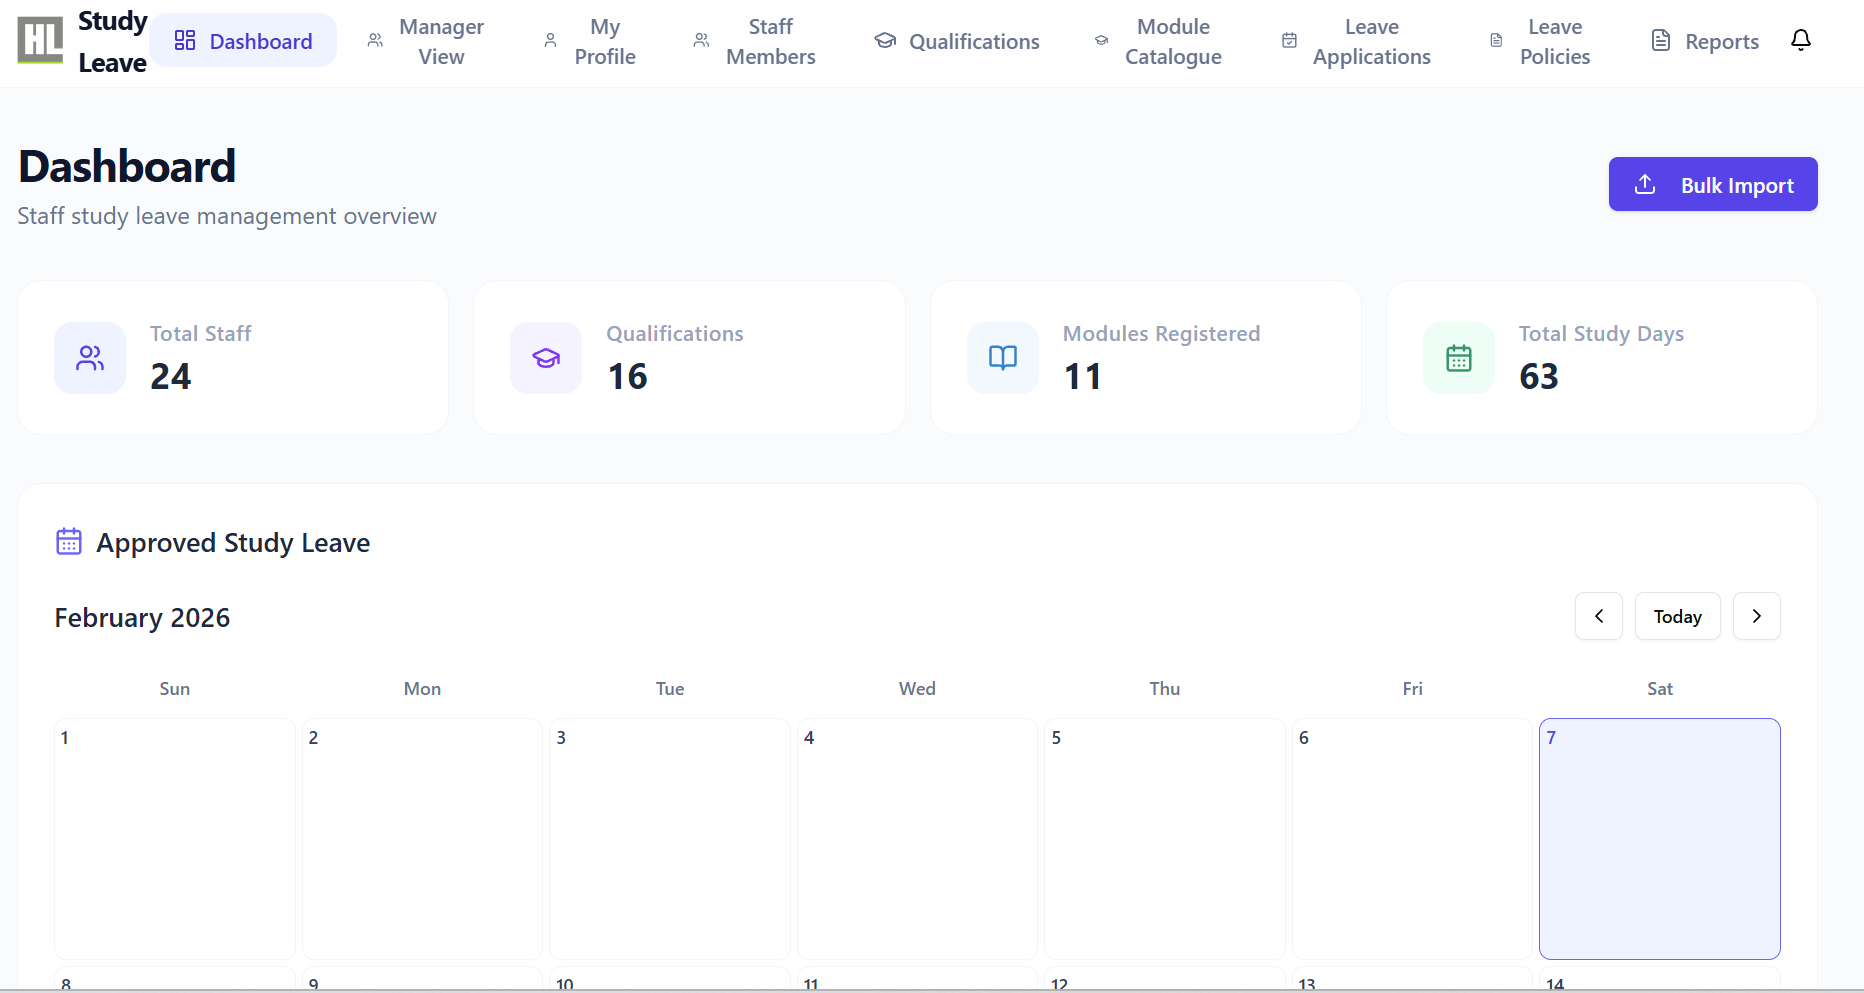Select calendar day 4 cell
The height and width of the screenshot is (993, 1864).
(917, 839)
